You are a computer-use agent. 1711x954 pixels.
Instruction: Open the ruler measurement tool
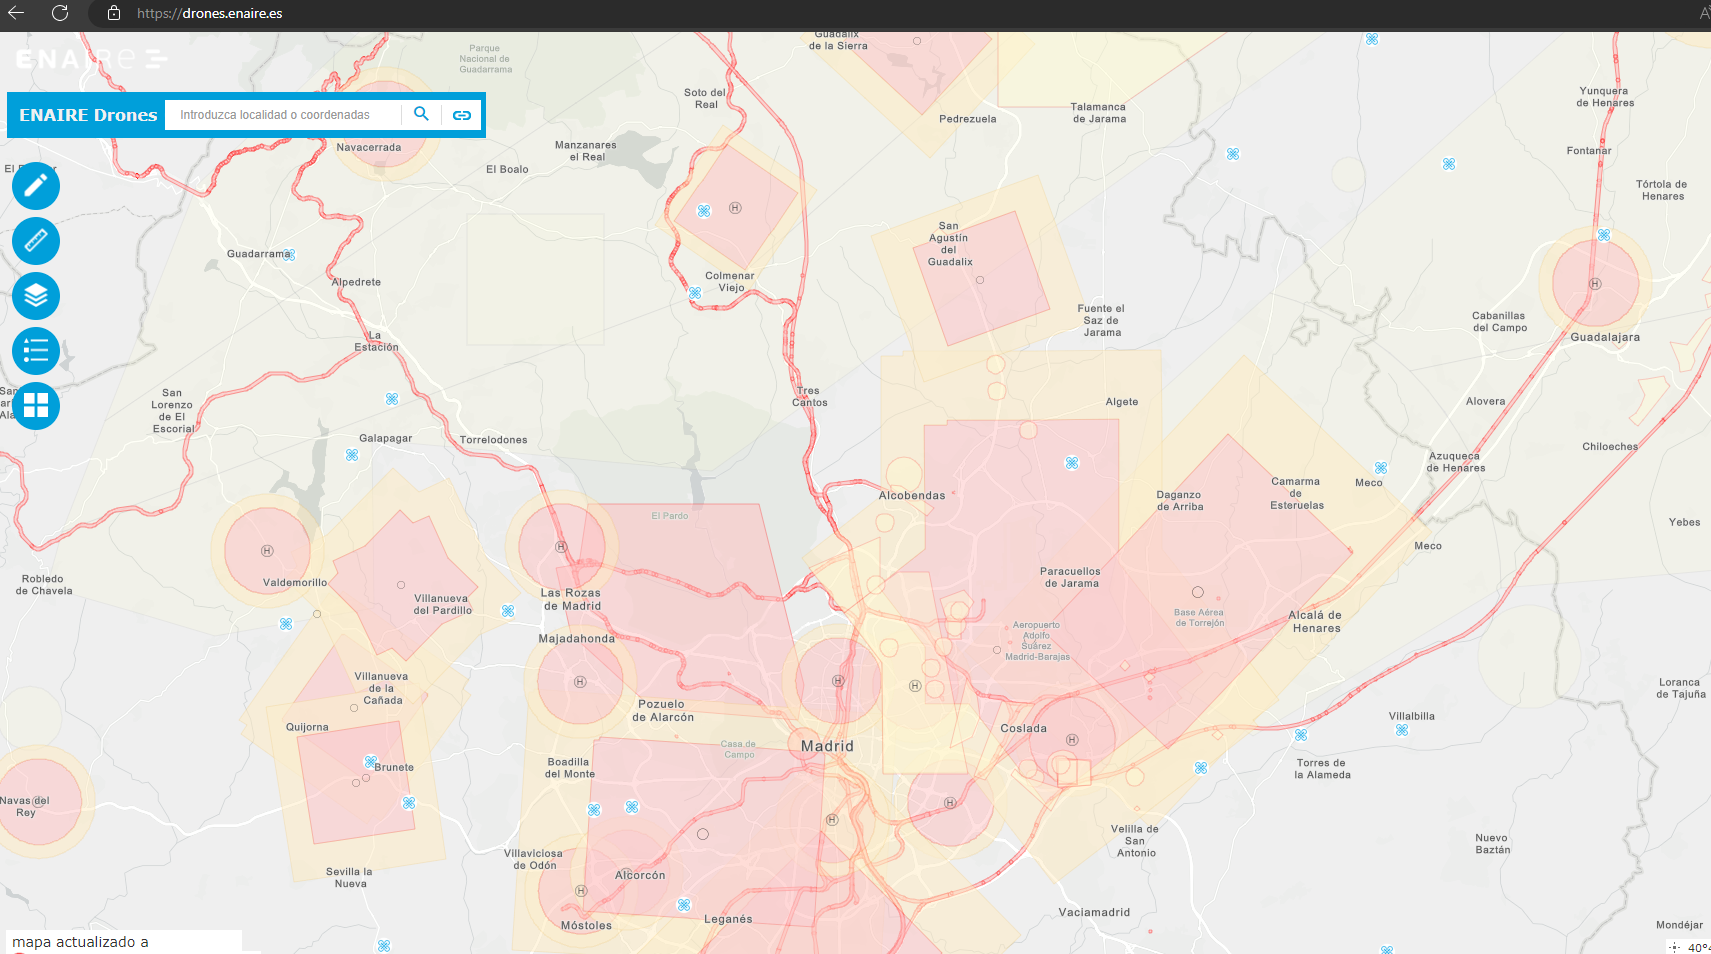click(x=36, y=241)
